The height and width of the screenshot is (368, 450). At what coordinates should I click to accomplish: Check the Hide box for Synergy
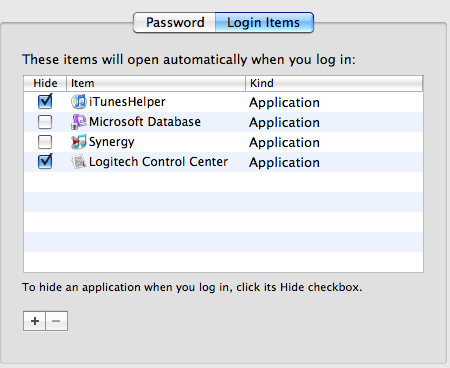point(45,142)
